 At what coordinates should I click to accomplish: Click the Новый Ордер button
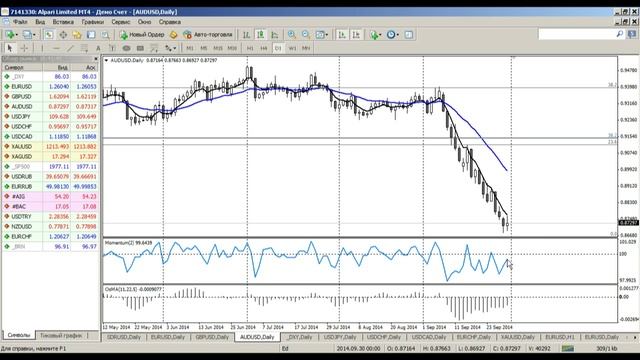pos(142,35)
